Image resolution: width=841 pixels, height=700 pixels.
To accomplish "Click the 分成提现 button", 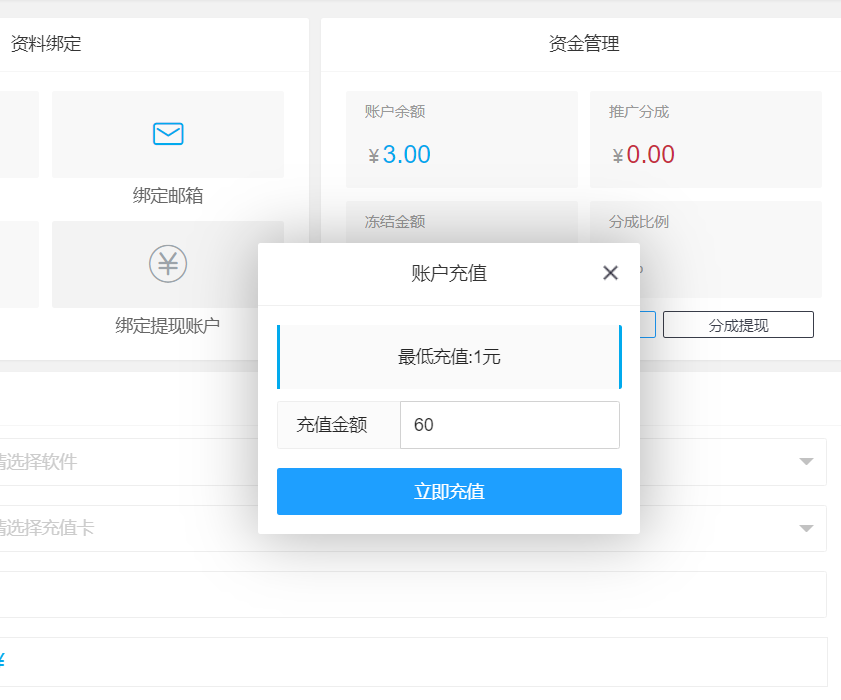I will 738,325.
